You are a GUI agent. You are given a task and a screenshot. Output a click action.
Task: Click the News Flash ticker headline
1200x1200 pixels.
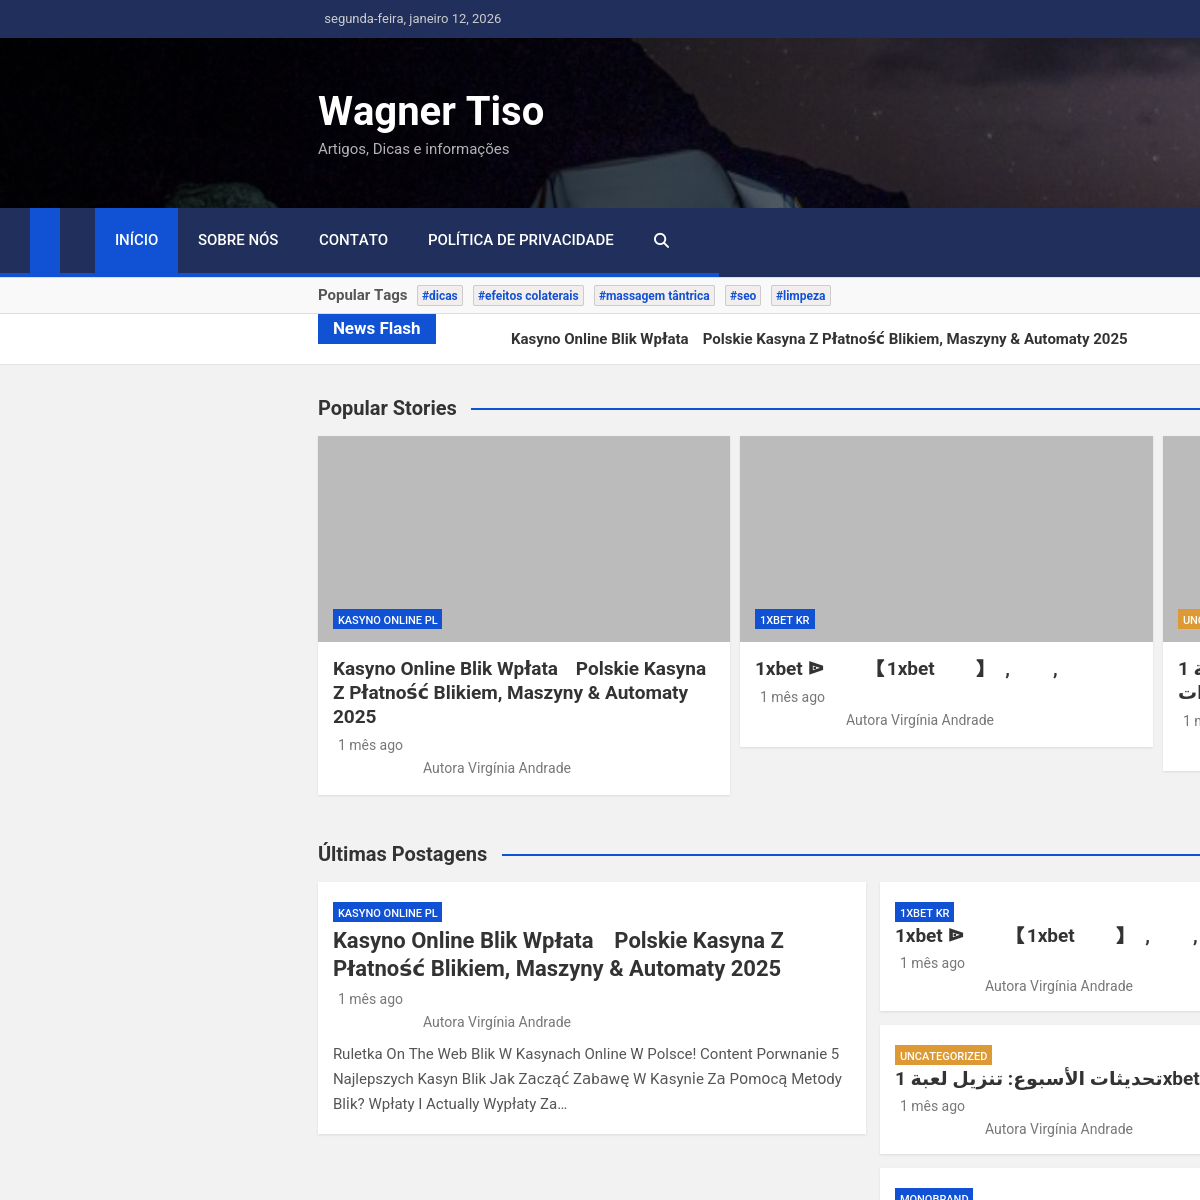click(x=818, y=339)
